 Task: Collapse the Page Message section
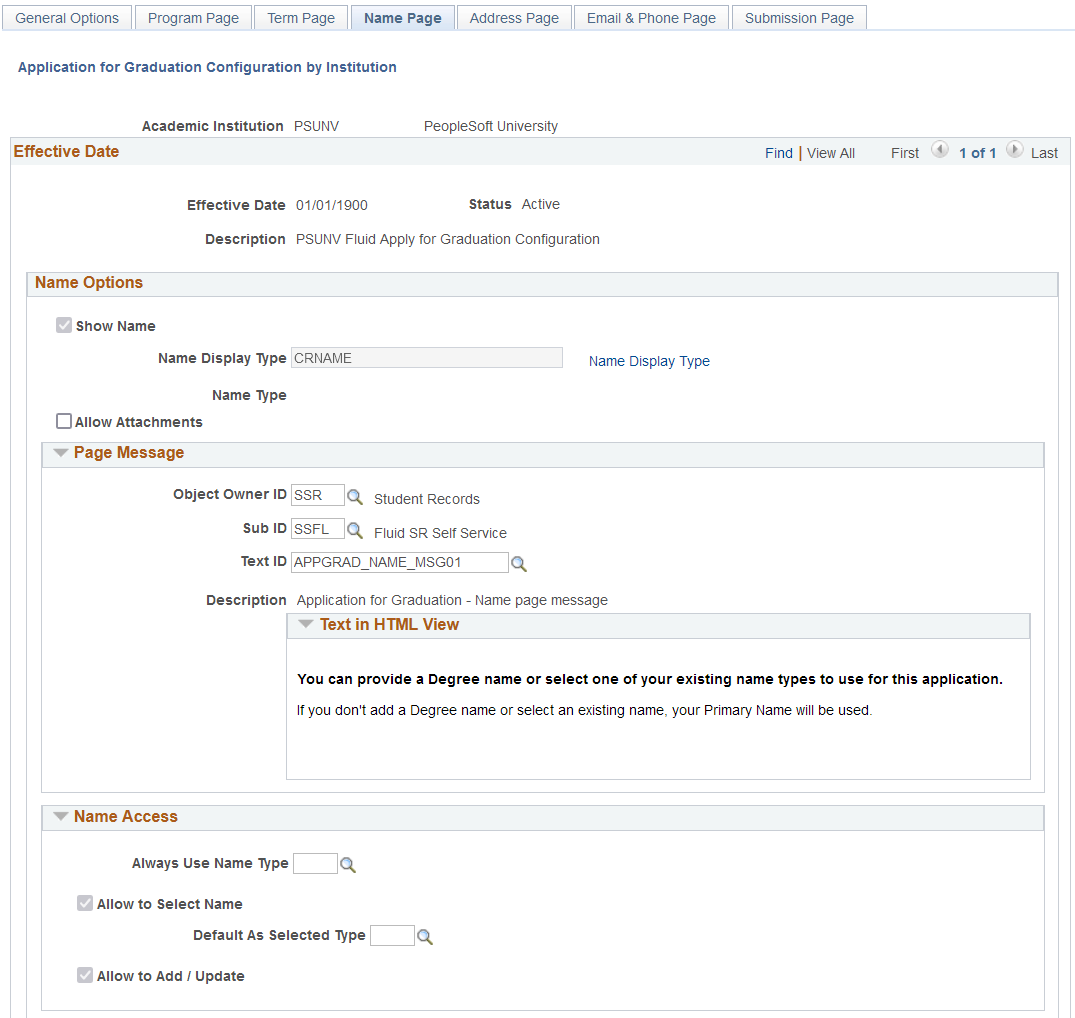(x=60, y=452)
